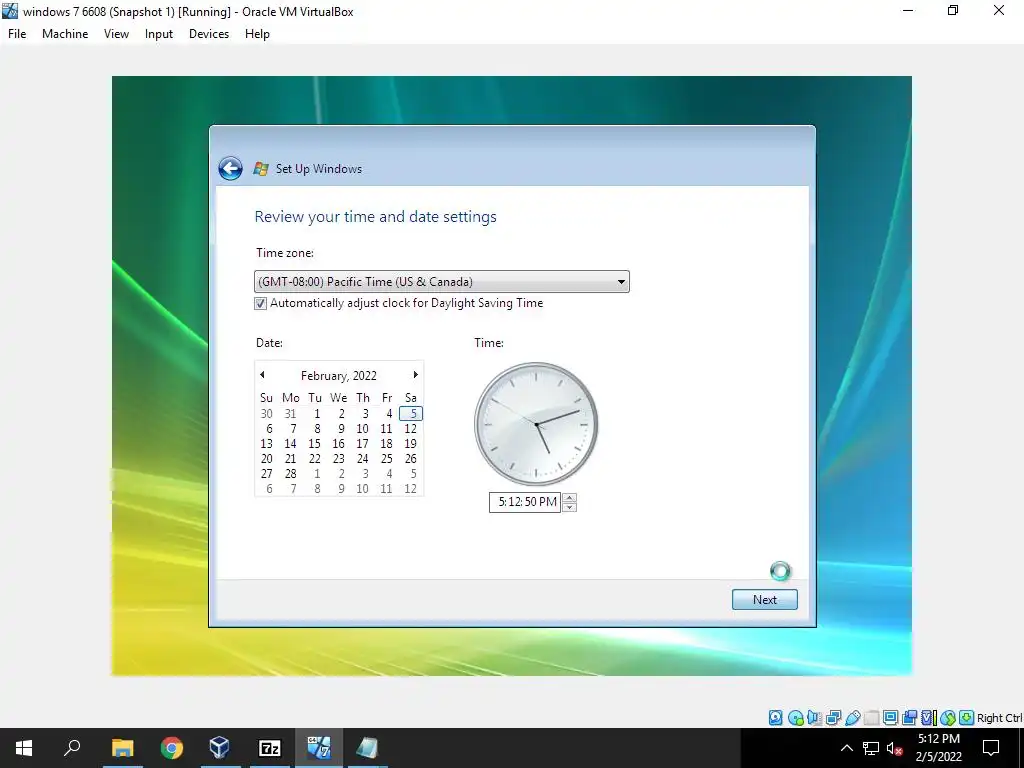
Task: Select February 20 in the calendar
Action: click(x=266, y=458)
